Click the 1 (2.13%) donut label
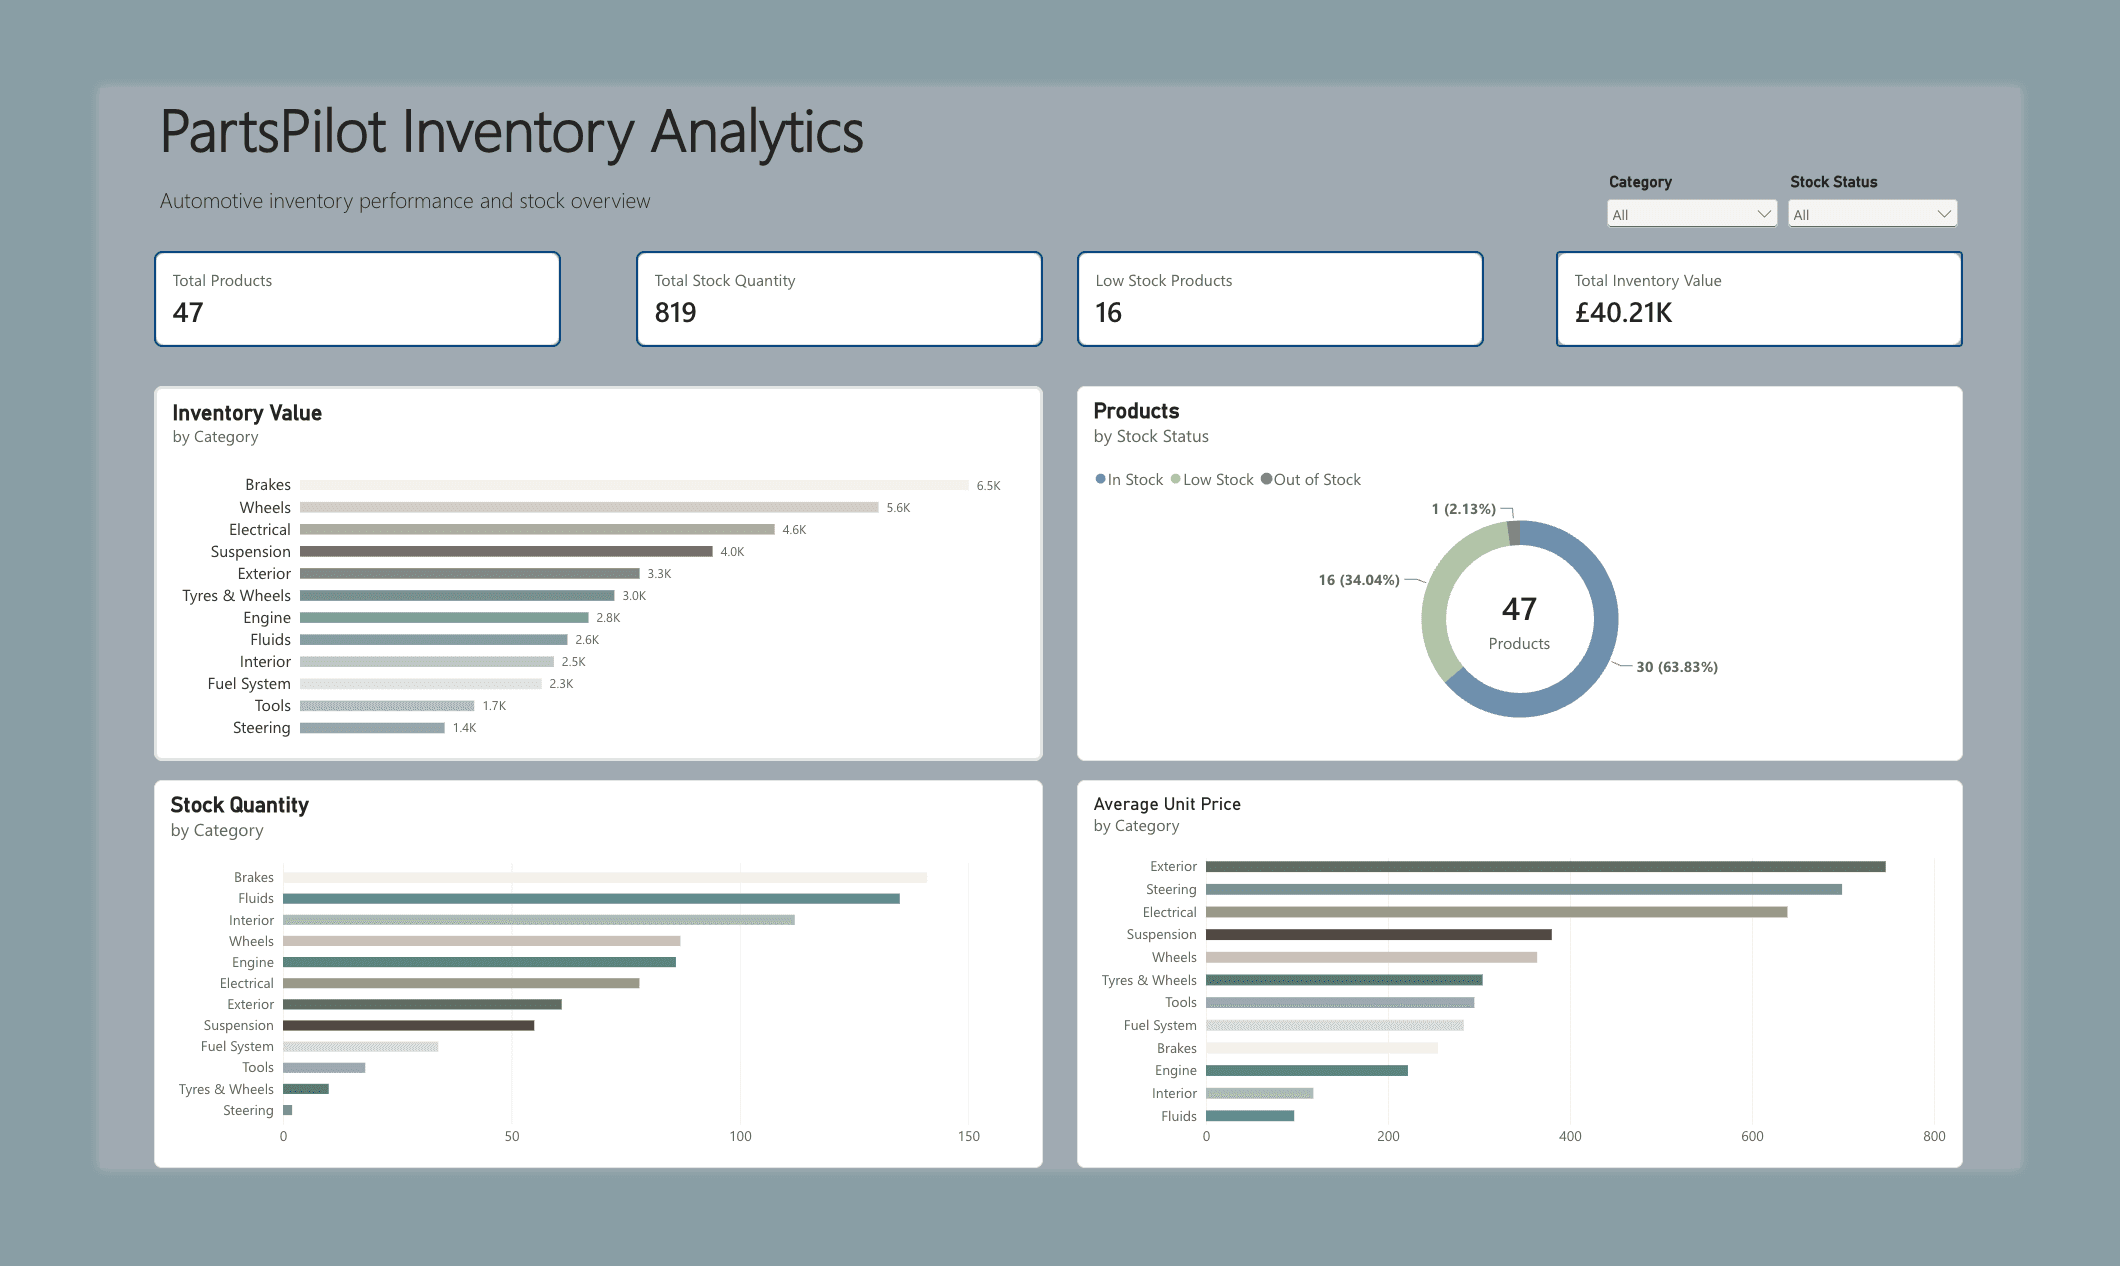 tap(1464, 509)
